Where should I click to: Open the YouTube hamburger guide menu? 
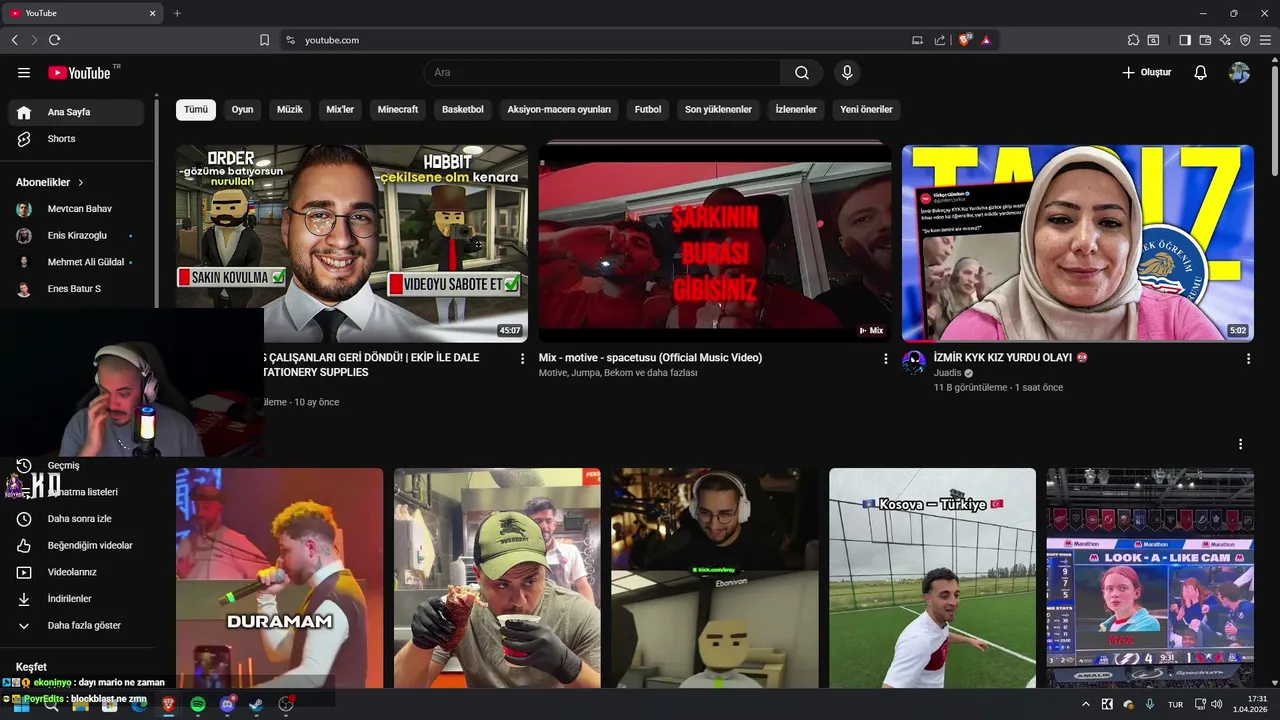[24, 73]
